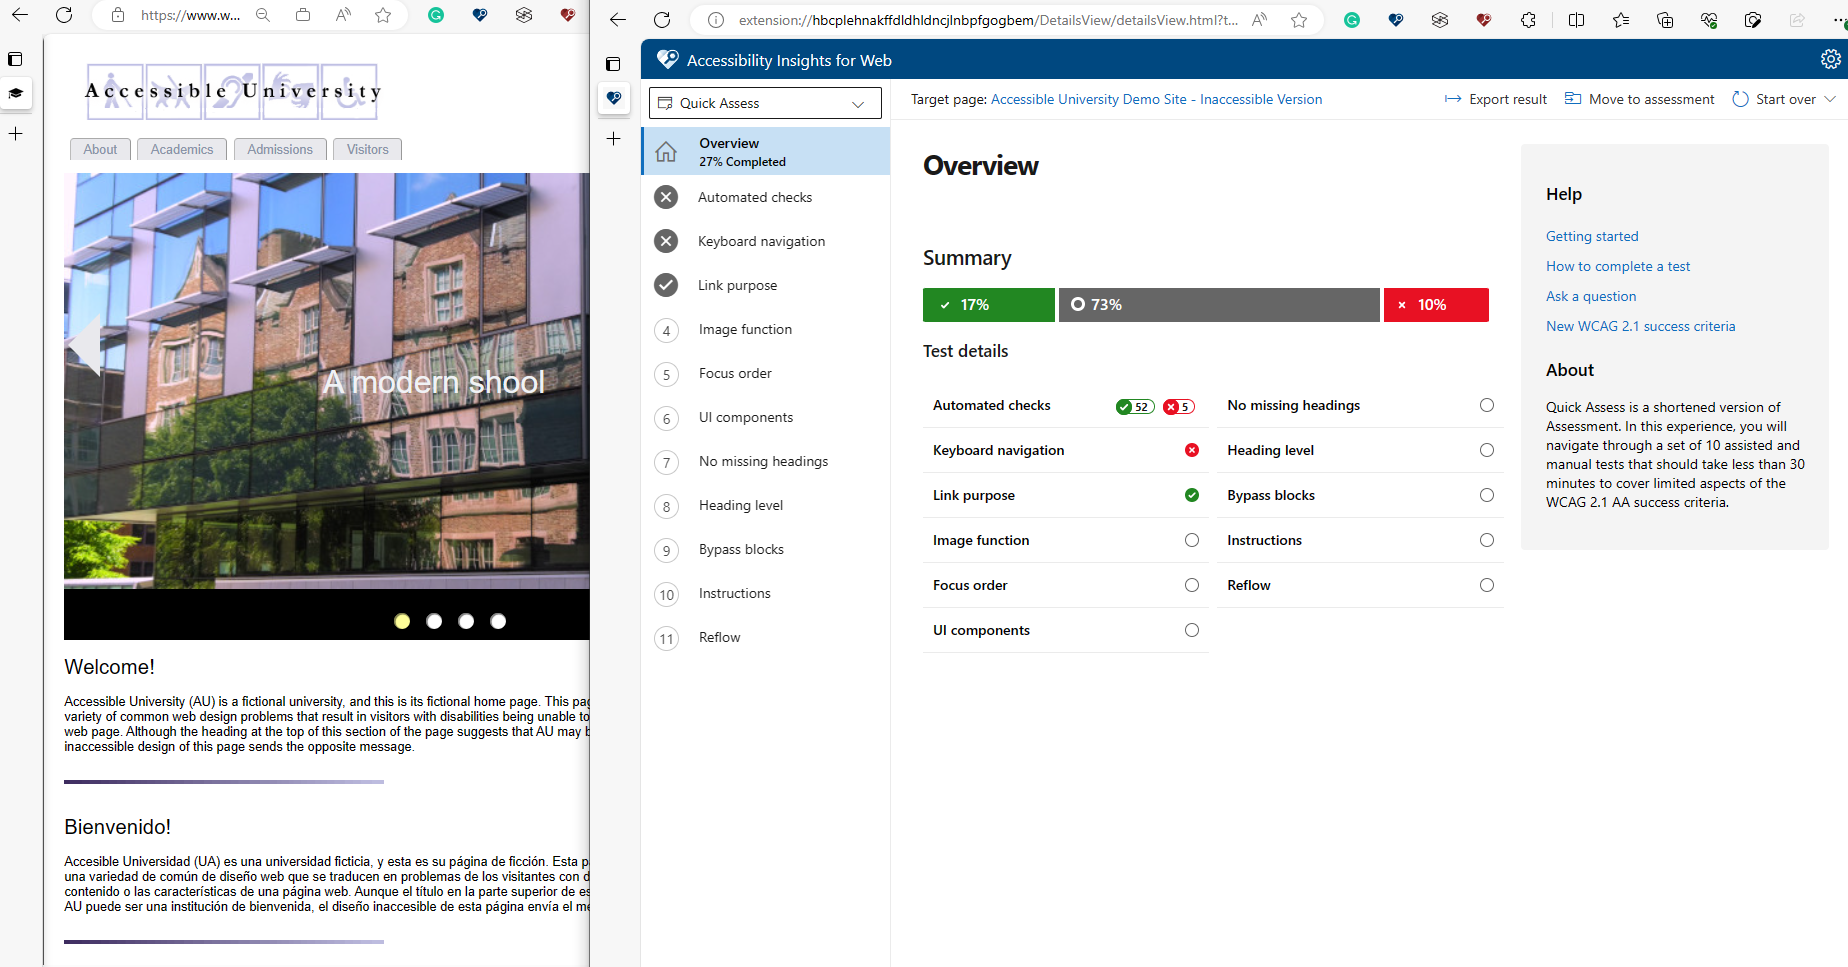Click Automated checks in test details

tap(992, 405)
